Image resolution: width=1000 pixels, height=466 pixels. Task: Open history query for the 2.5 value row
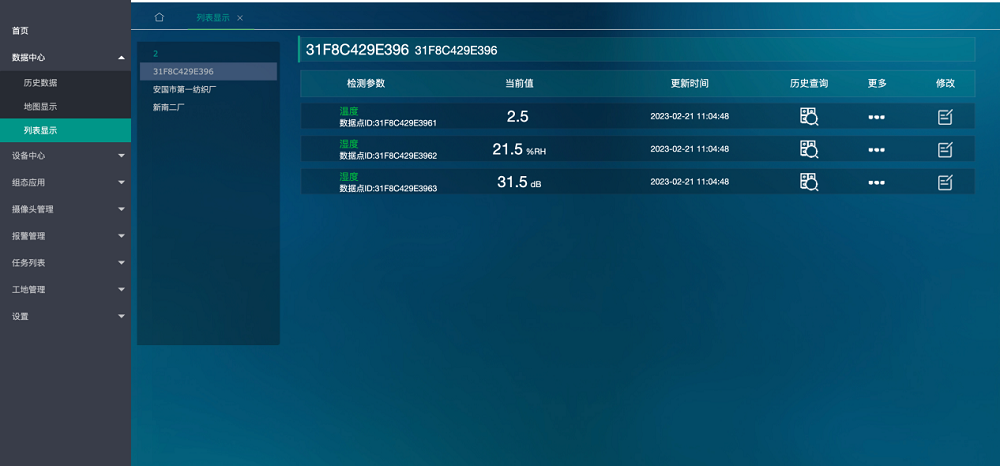coord(808,116)
